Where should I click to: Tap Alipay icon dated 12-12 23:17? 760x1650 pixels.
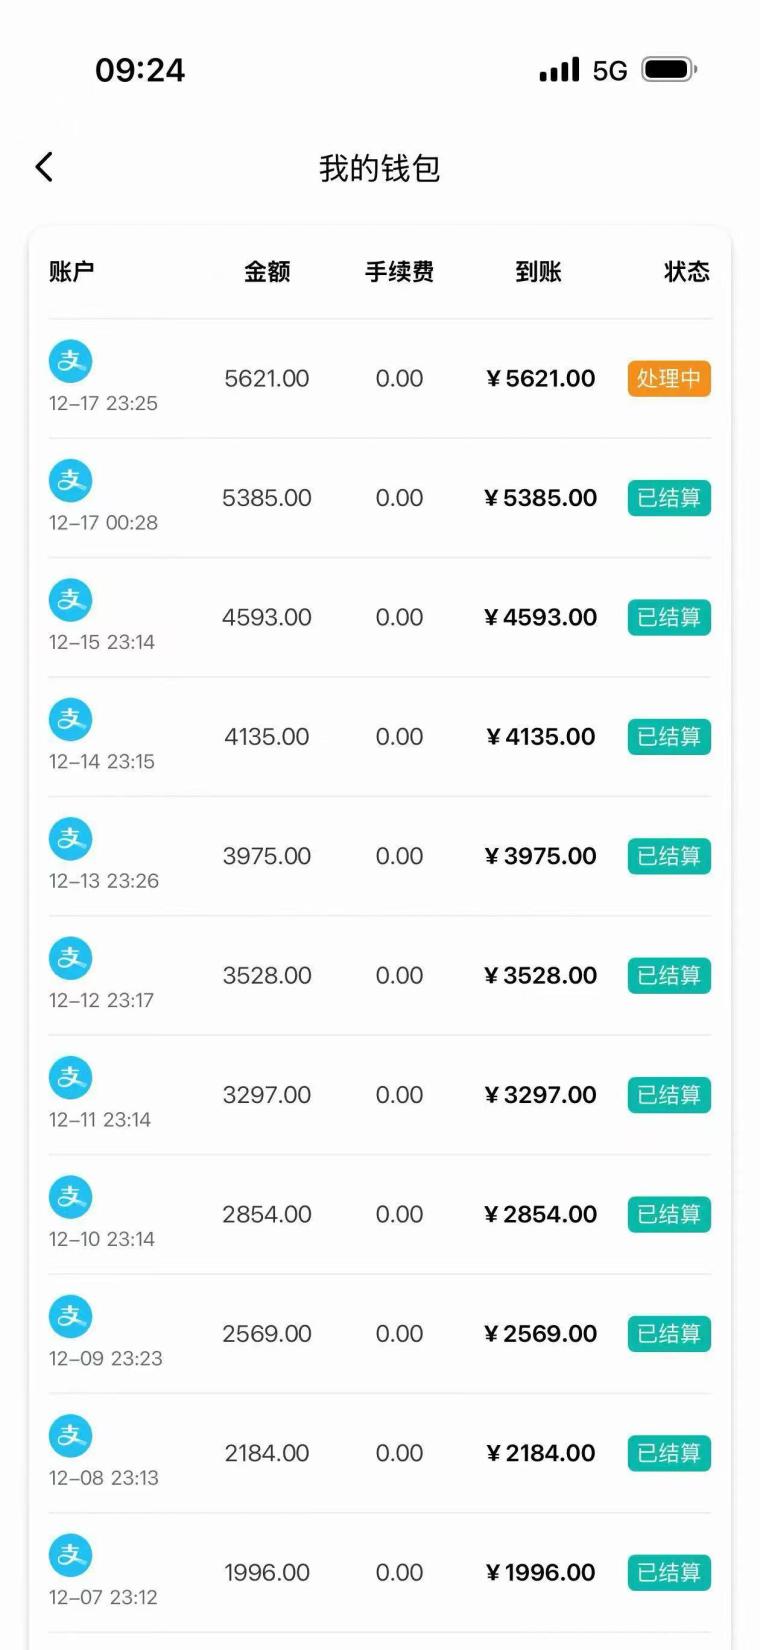(x=71, y=958)
